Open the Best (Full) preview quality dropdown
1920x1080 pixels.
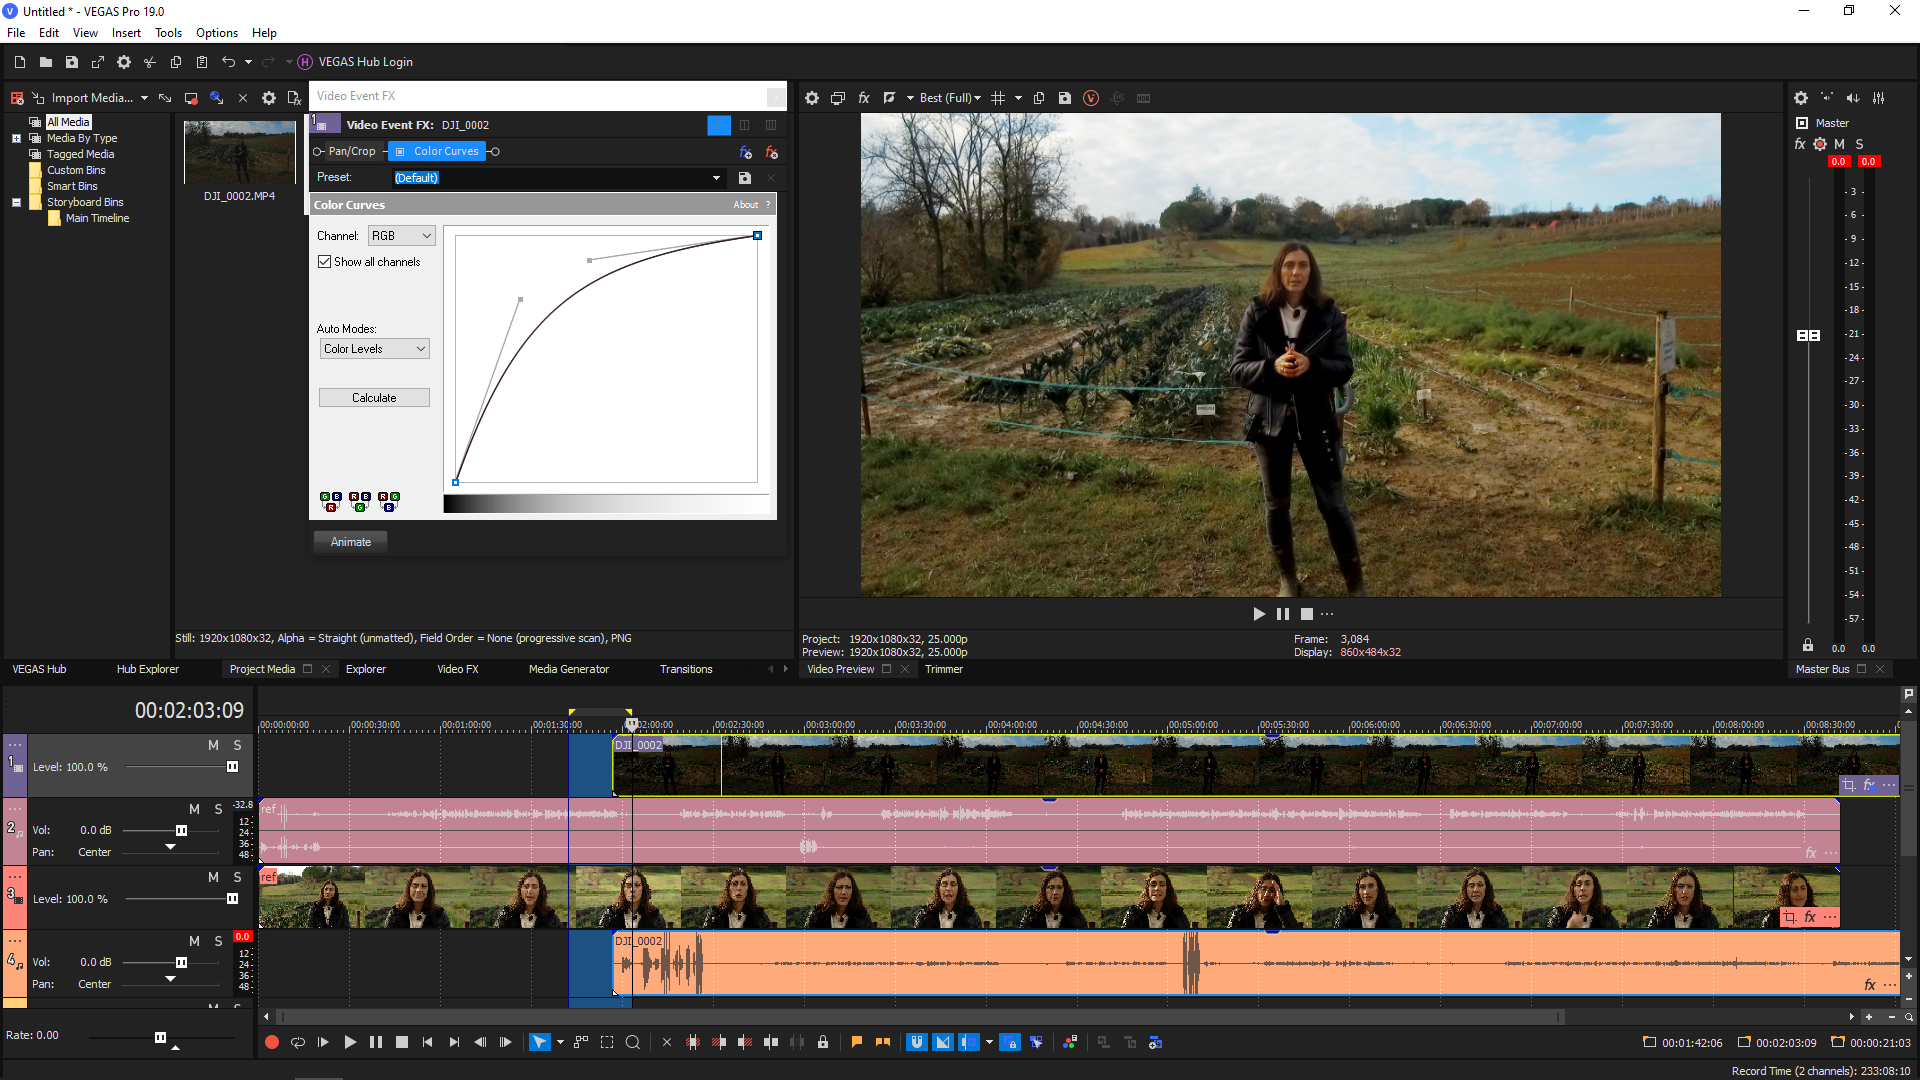coord(950,98)
